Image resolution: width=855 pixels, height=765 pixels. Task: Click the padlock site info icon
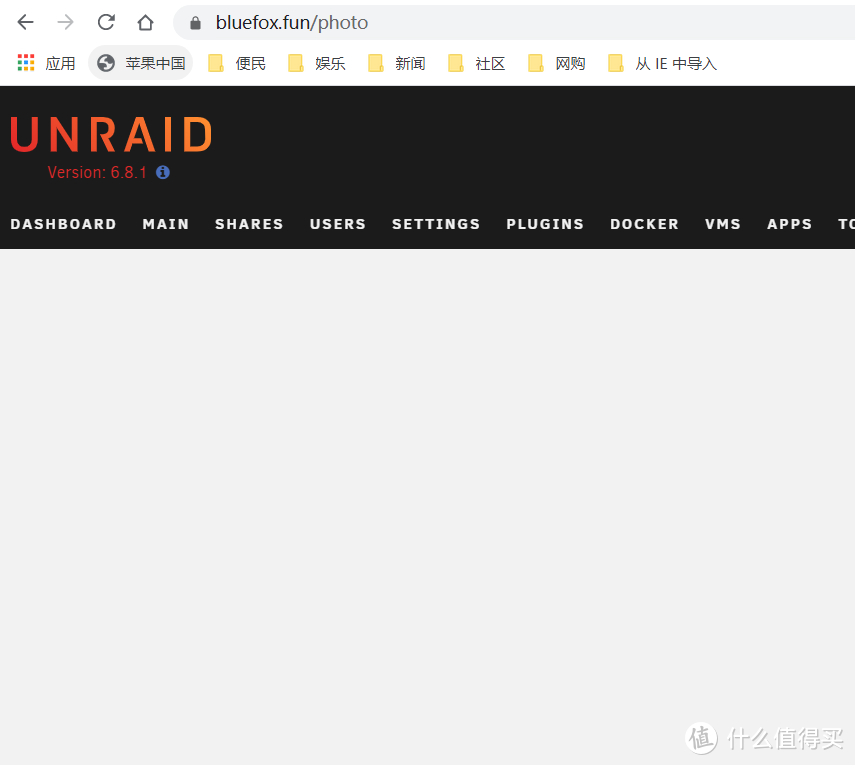[x=195, y=23]
